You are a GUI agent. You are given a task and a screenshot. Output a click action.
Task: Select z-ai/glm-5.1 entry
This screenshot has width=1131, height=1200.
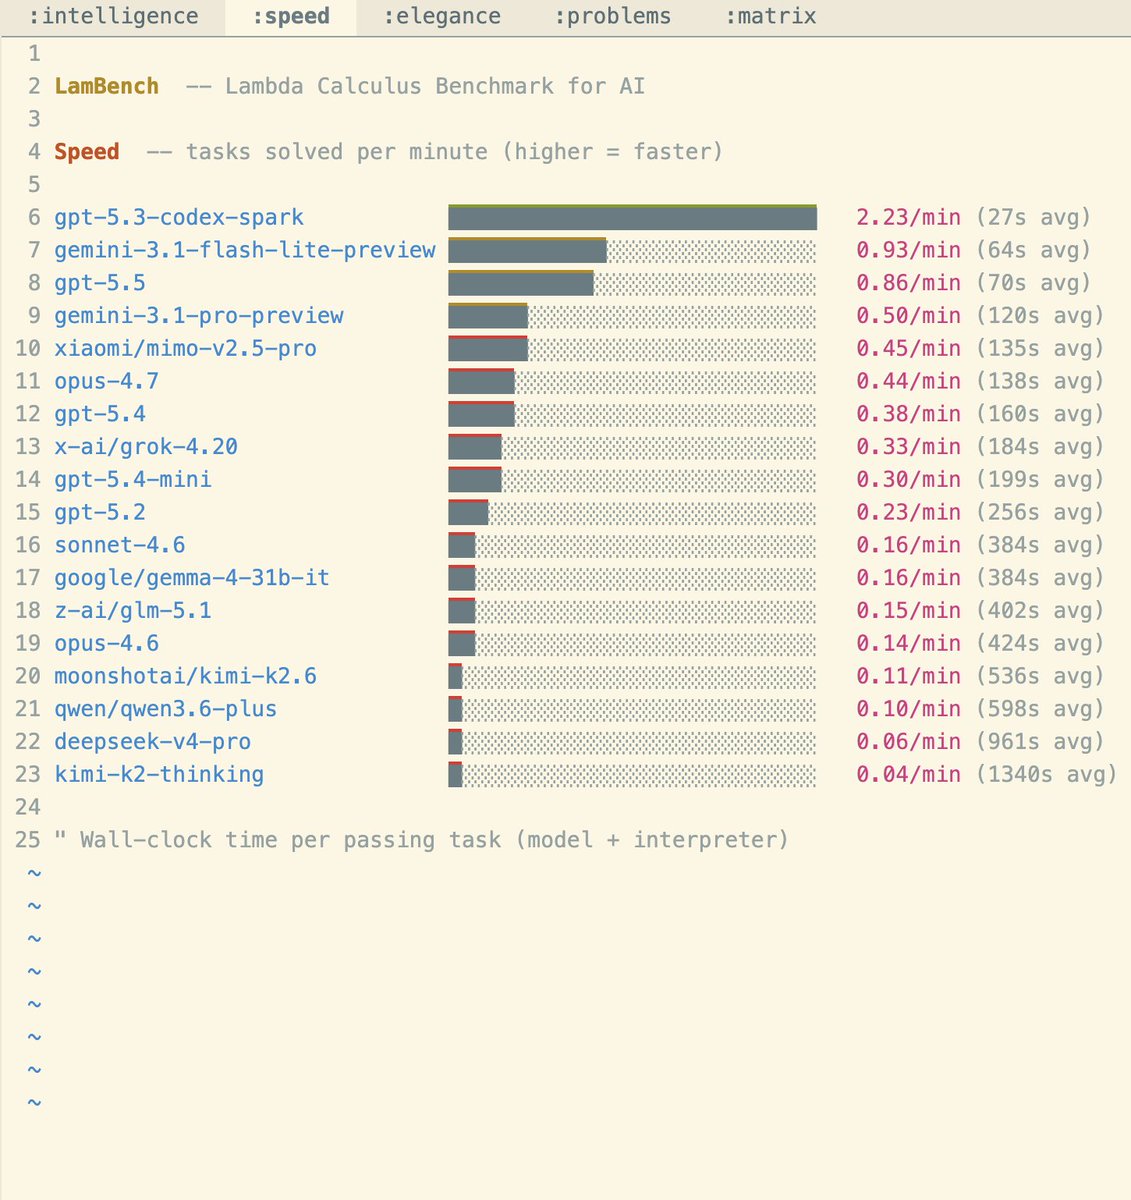133,611
